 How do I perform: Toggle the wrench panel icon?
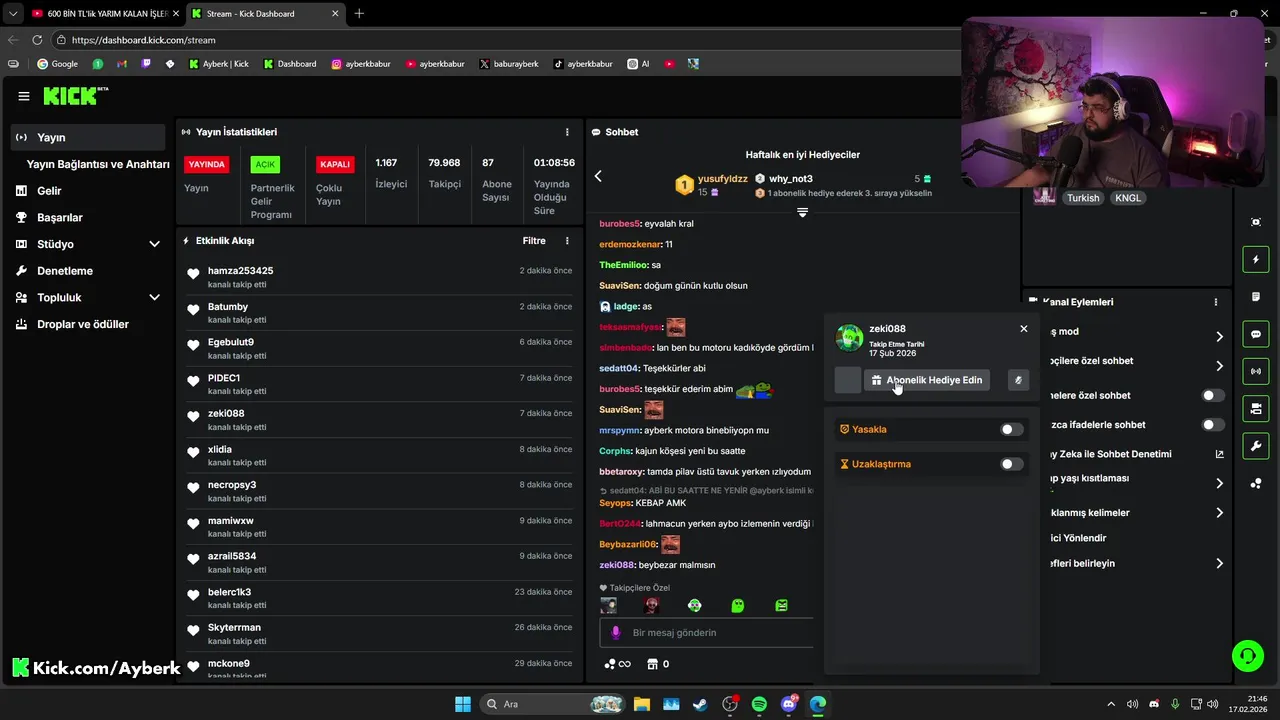click(1256, 446)
